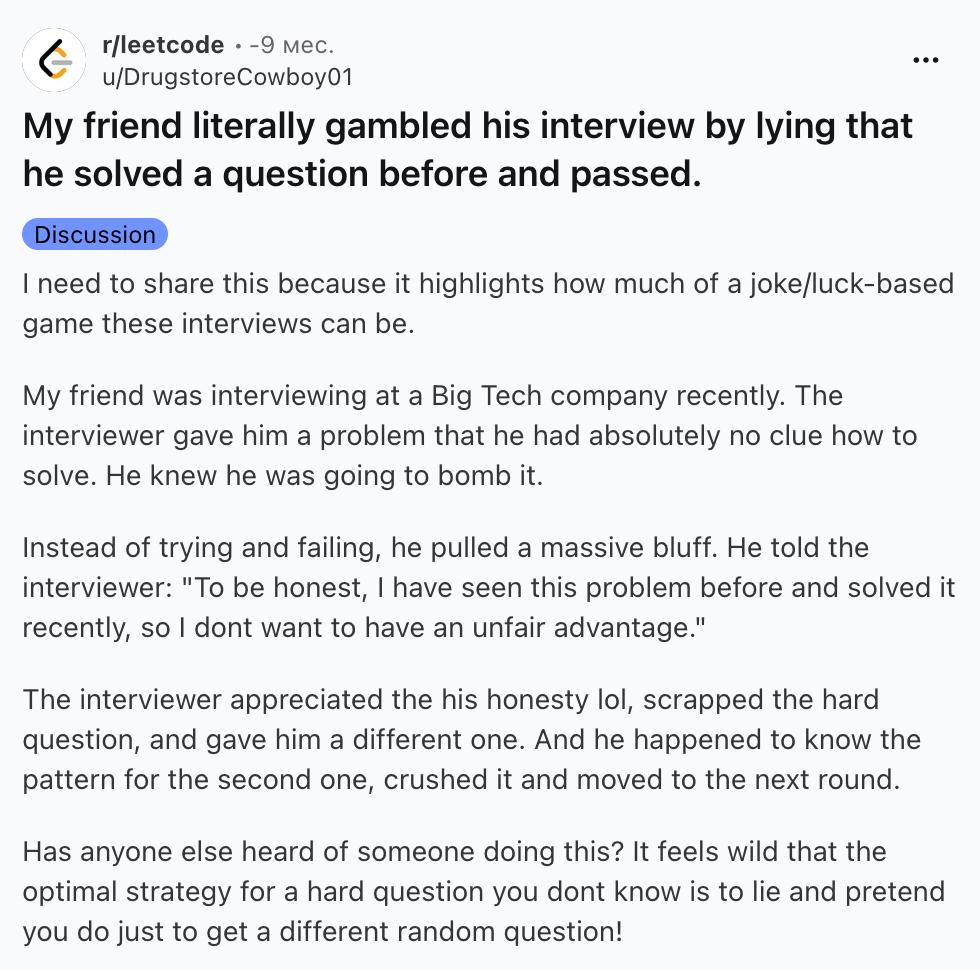Viewport: 980px width, 970px height.
Task: Click the post title about the gambled interview
Action: click(468, 149)
